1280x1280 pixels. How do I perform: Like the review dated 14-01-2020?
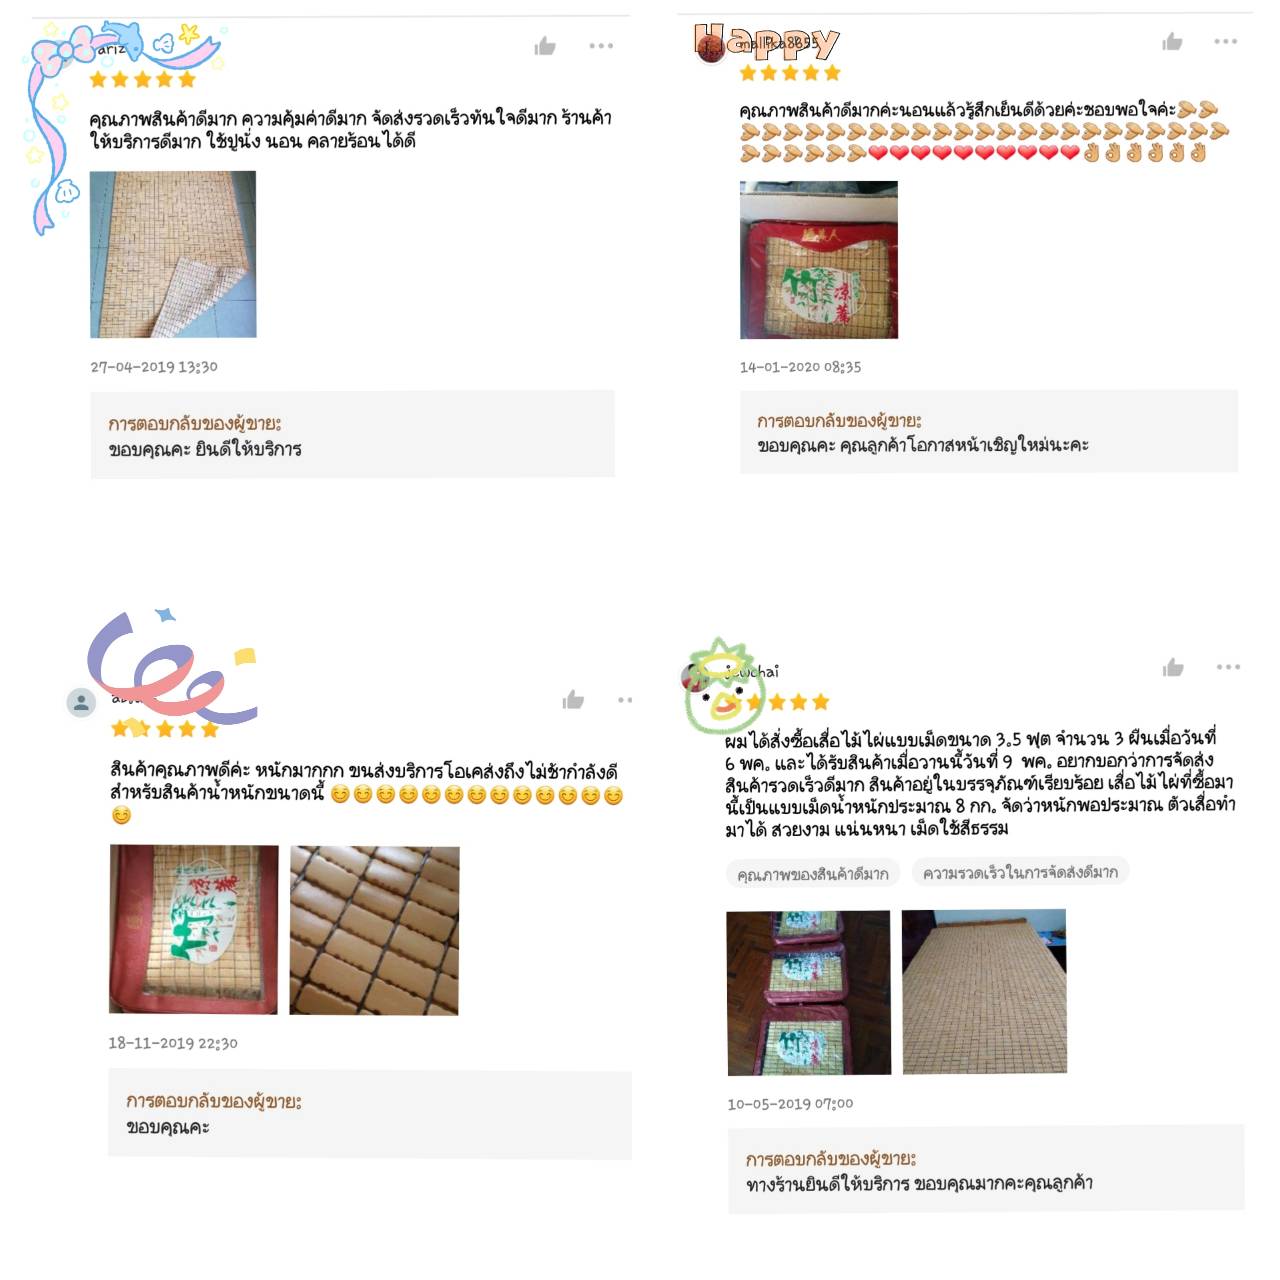pyautogui.click(x=1172, y=41)
